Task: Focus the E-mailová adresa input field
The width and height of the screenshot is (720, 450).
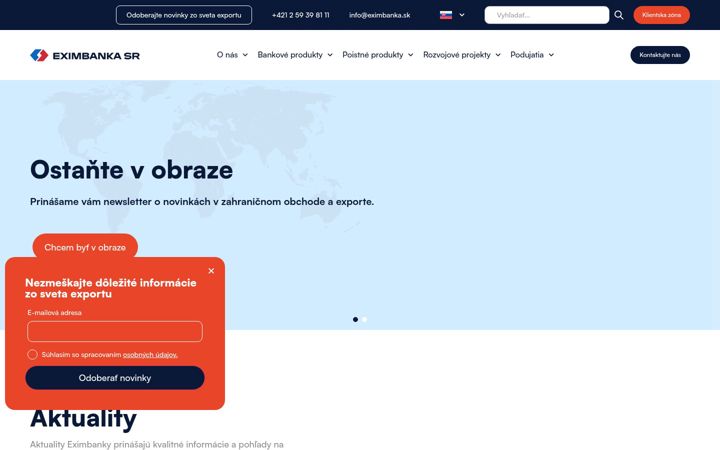Action: point(115,332)
